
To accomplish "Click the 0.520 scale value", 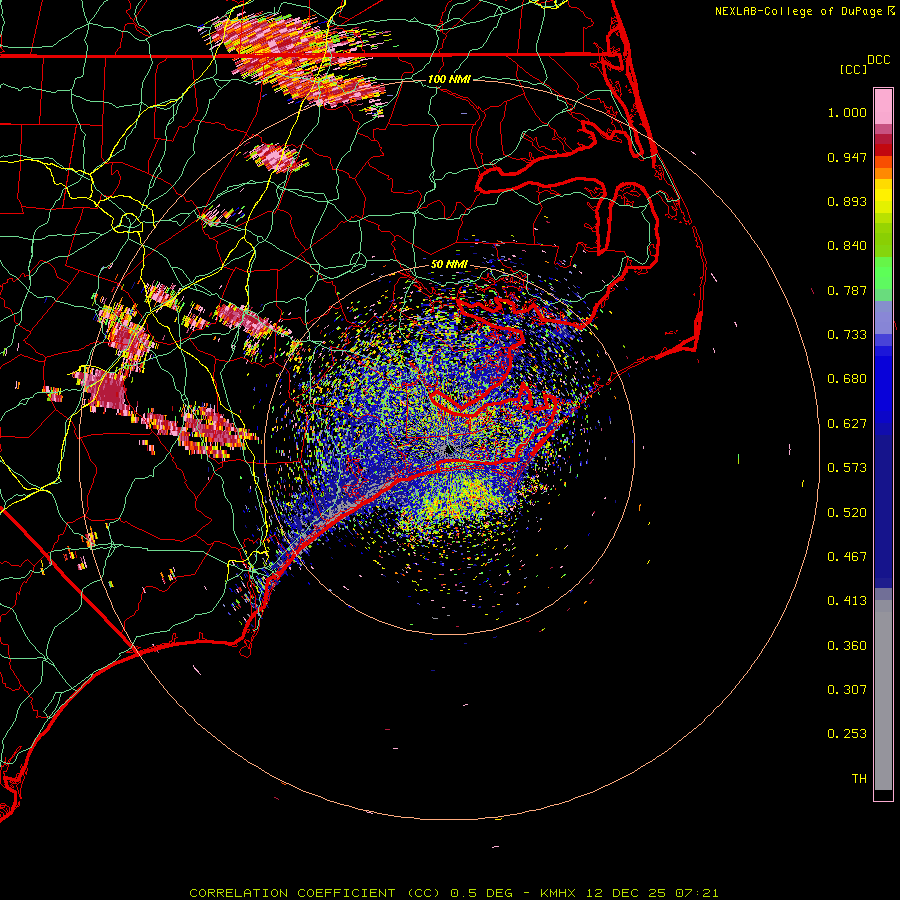I will [847, 513].
